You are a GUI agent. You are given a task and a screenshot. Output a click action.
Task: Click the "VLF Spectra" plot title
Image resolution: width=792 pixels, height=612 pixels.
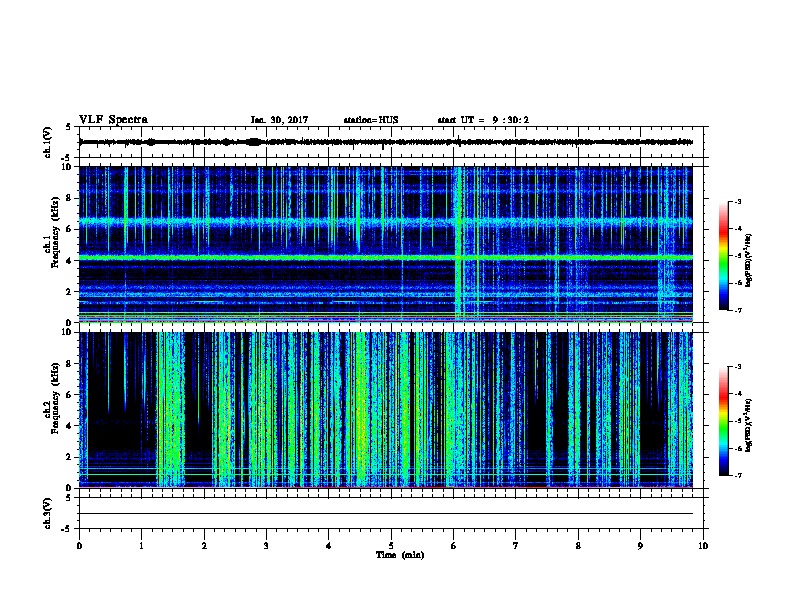click(x=113, y=120)
